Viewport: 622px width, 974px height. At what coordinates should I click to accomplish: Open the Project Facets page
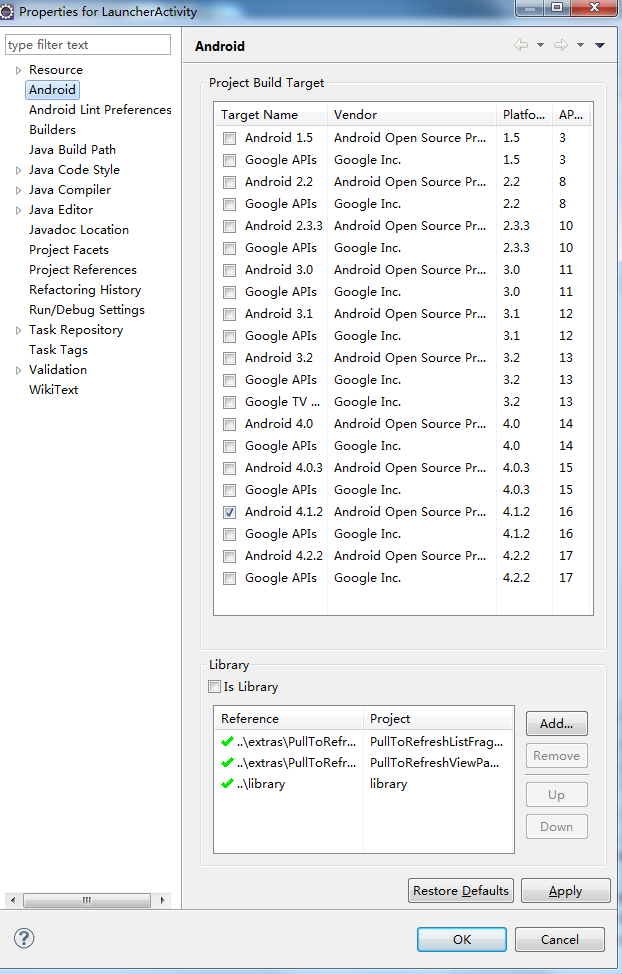pos(69,249)
